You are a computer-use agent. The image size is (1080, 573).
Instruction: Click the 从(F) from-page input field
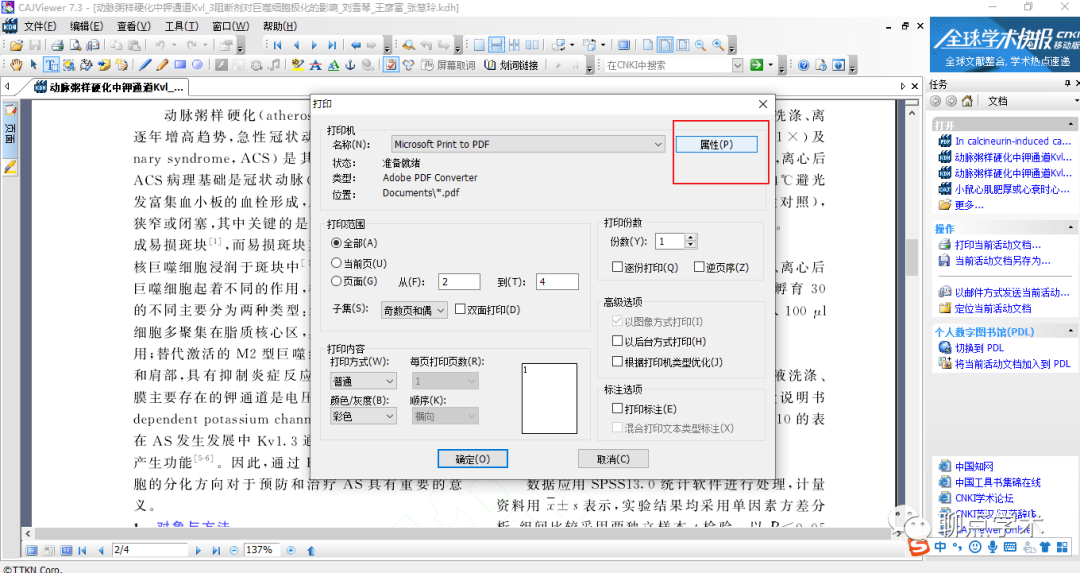click(459, 281)
